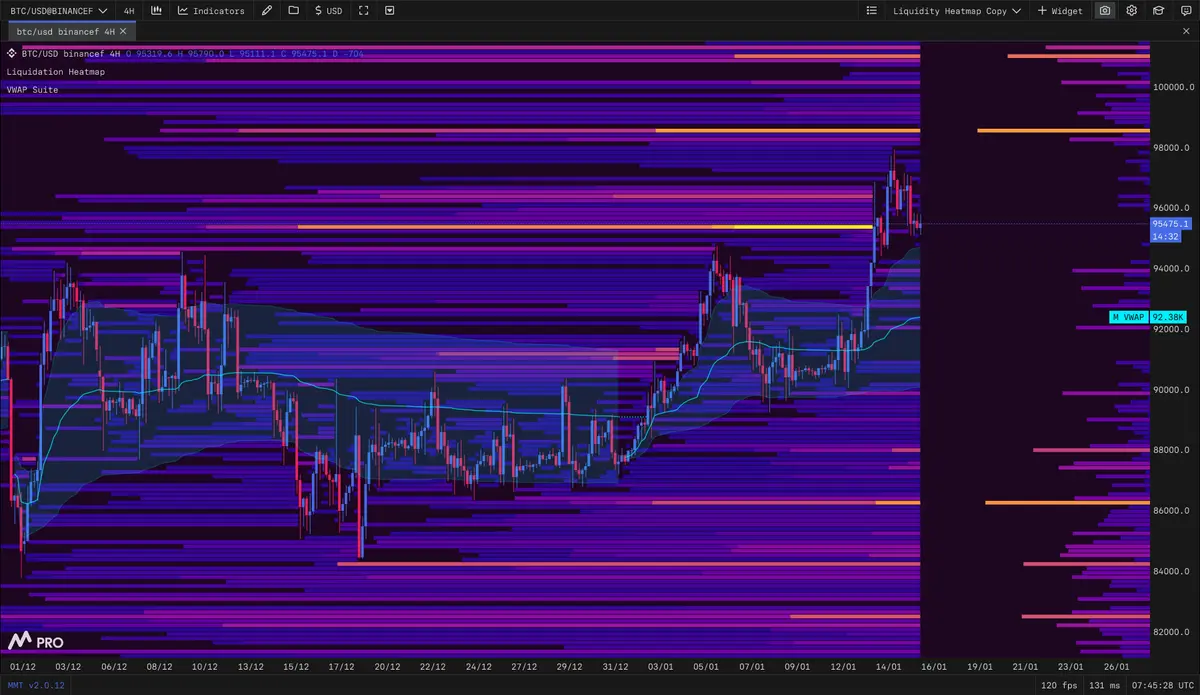
Task: Close the btc/usd binancef 4H tab
Action: click(123, 31)
